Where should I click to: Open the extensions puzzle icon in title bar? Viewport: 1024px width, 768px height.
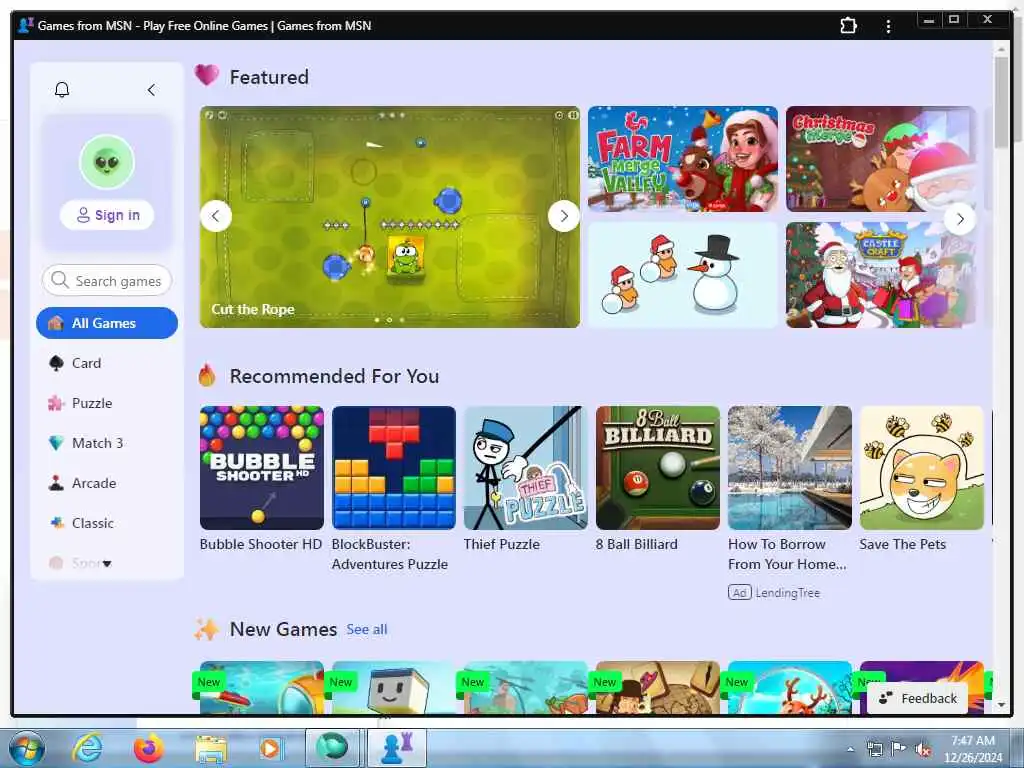point(848,26)
